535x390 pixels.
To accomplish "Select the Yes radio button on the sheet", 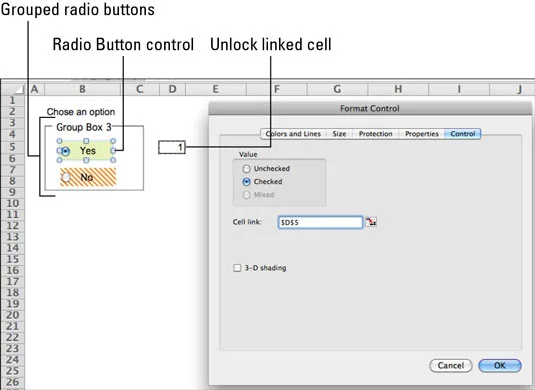I will pyautogui.click(x=66, y=151).
